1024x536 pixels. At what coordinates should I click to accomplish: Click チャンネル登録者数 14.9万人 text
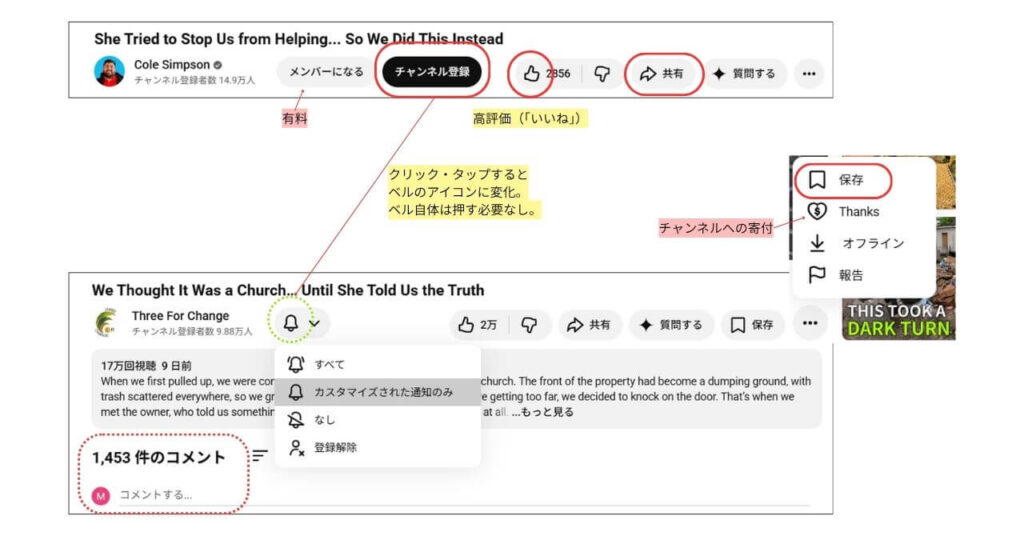click(195, 80)
